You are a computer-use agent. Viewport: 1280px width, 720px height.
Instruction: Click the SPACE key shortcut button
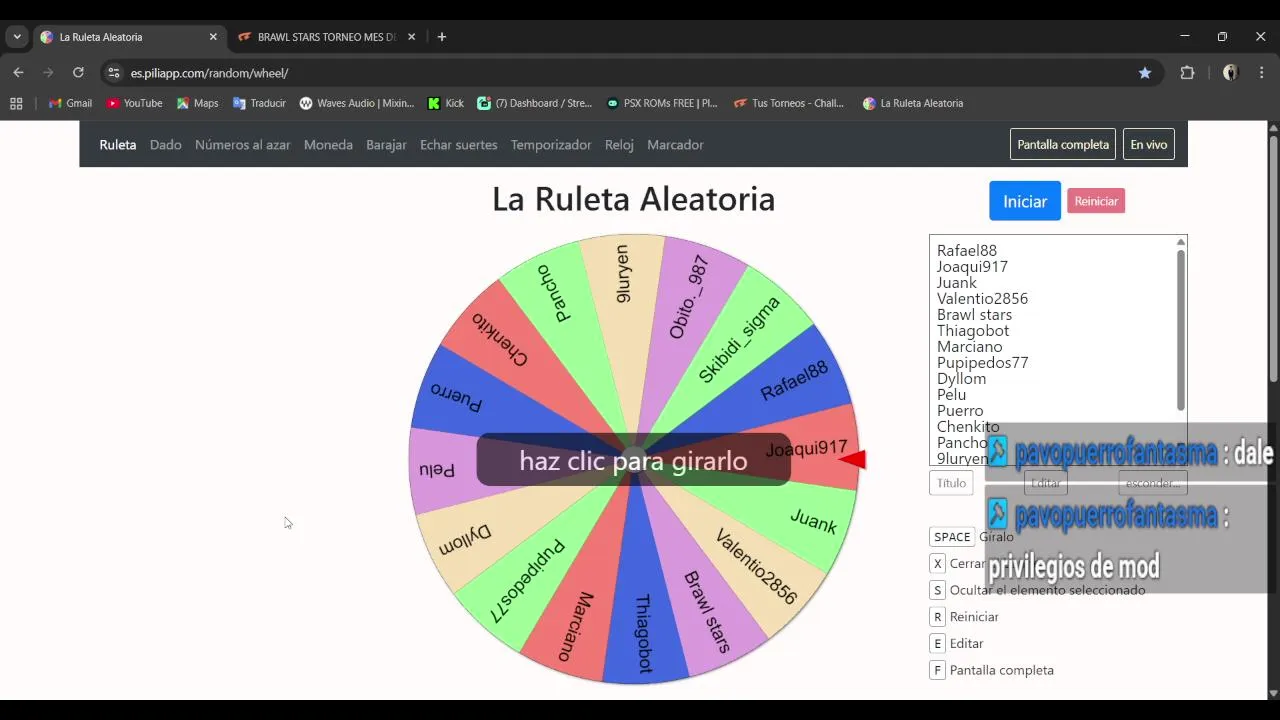point(953,537)
